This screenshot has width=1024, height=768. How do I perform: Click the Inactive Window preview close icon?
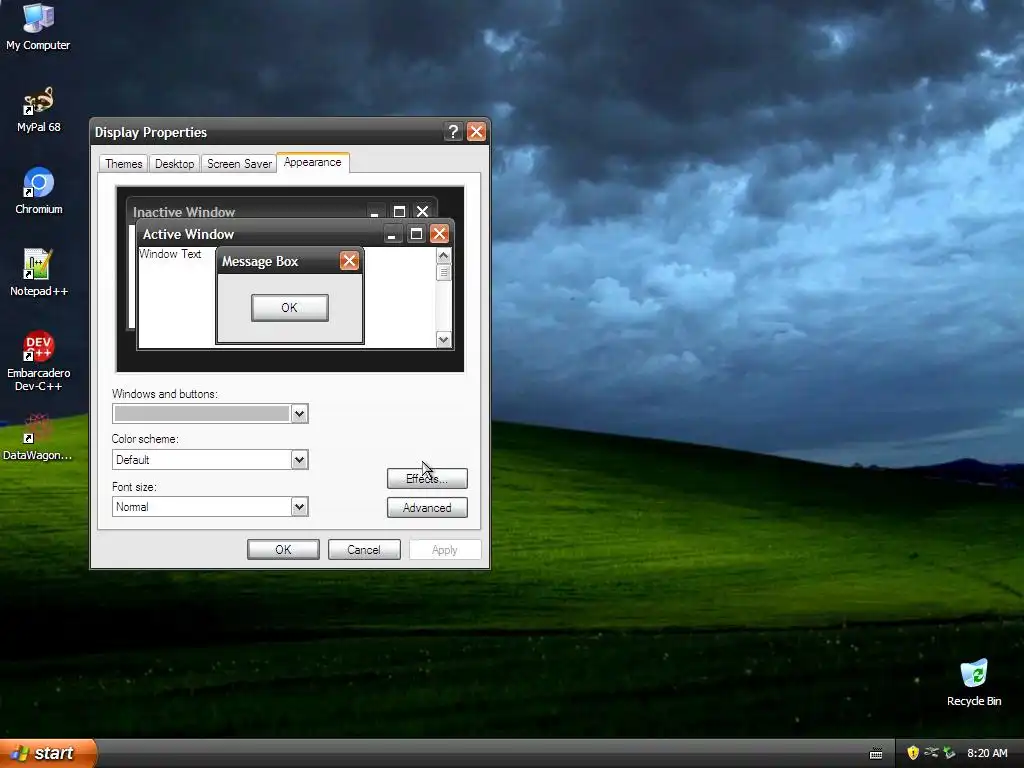tap(423, 211)
